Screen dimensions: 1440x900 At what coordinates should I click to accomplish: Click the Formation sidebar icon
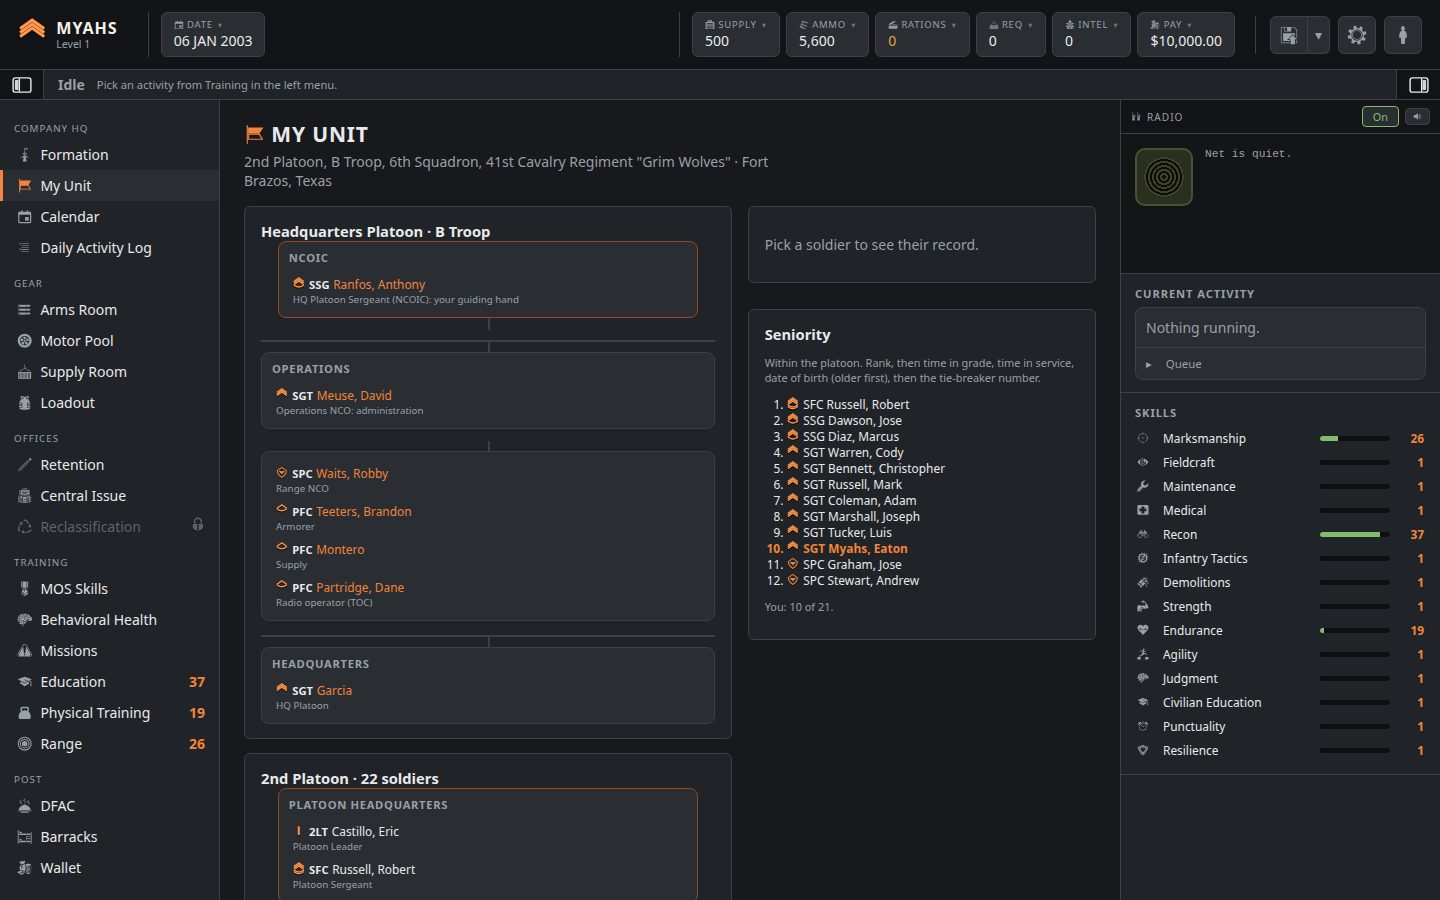(x=25, y=155)
